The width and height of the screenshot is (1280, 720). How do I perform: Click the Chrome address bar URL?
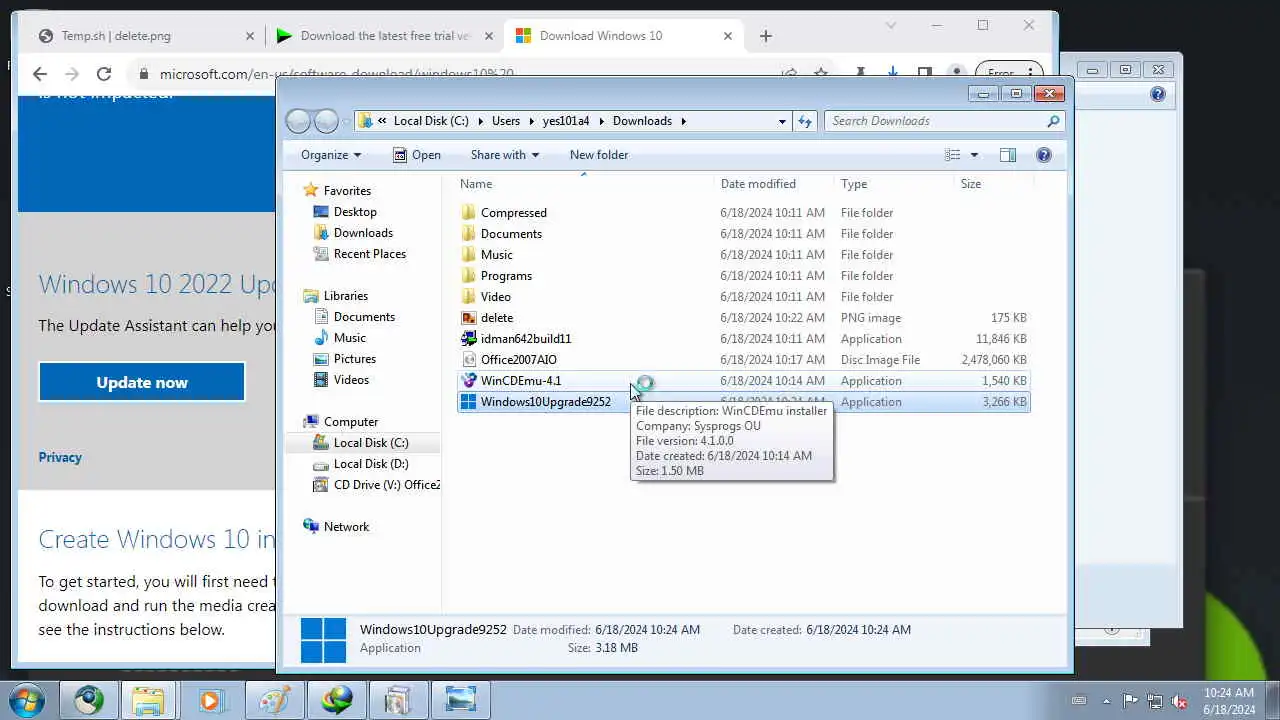click(336, 74)
